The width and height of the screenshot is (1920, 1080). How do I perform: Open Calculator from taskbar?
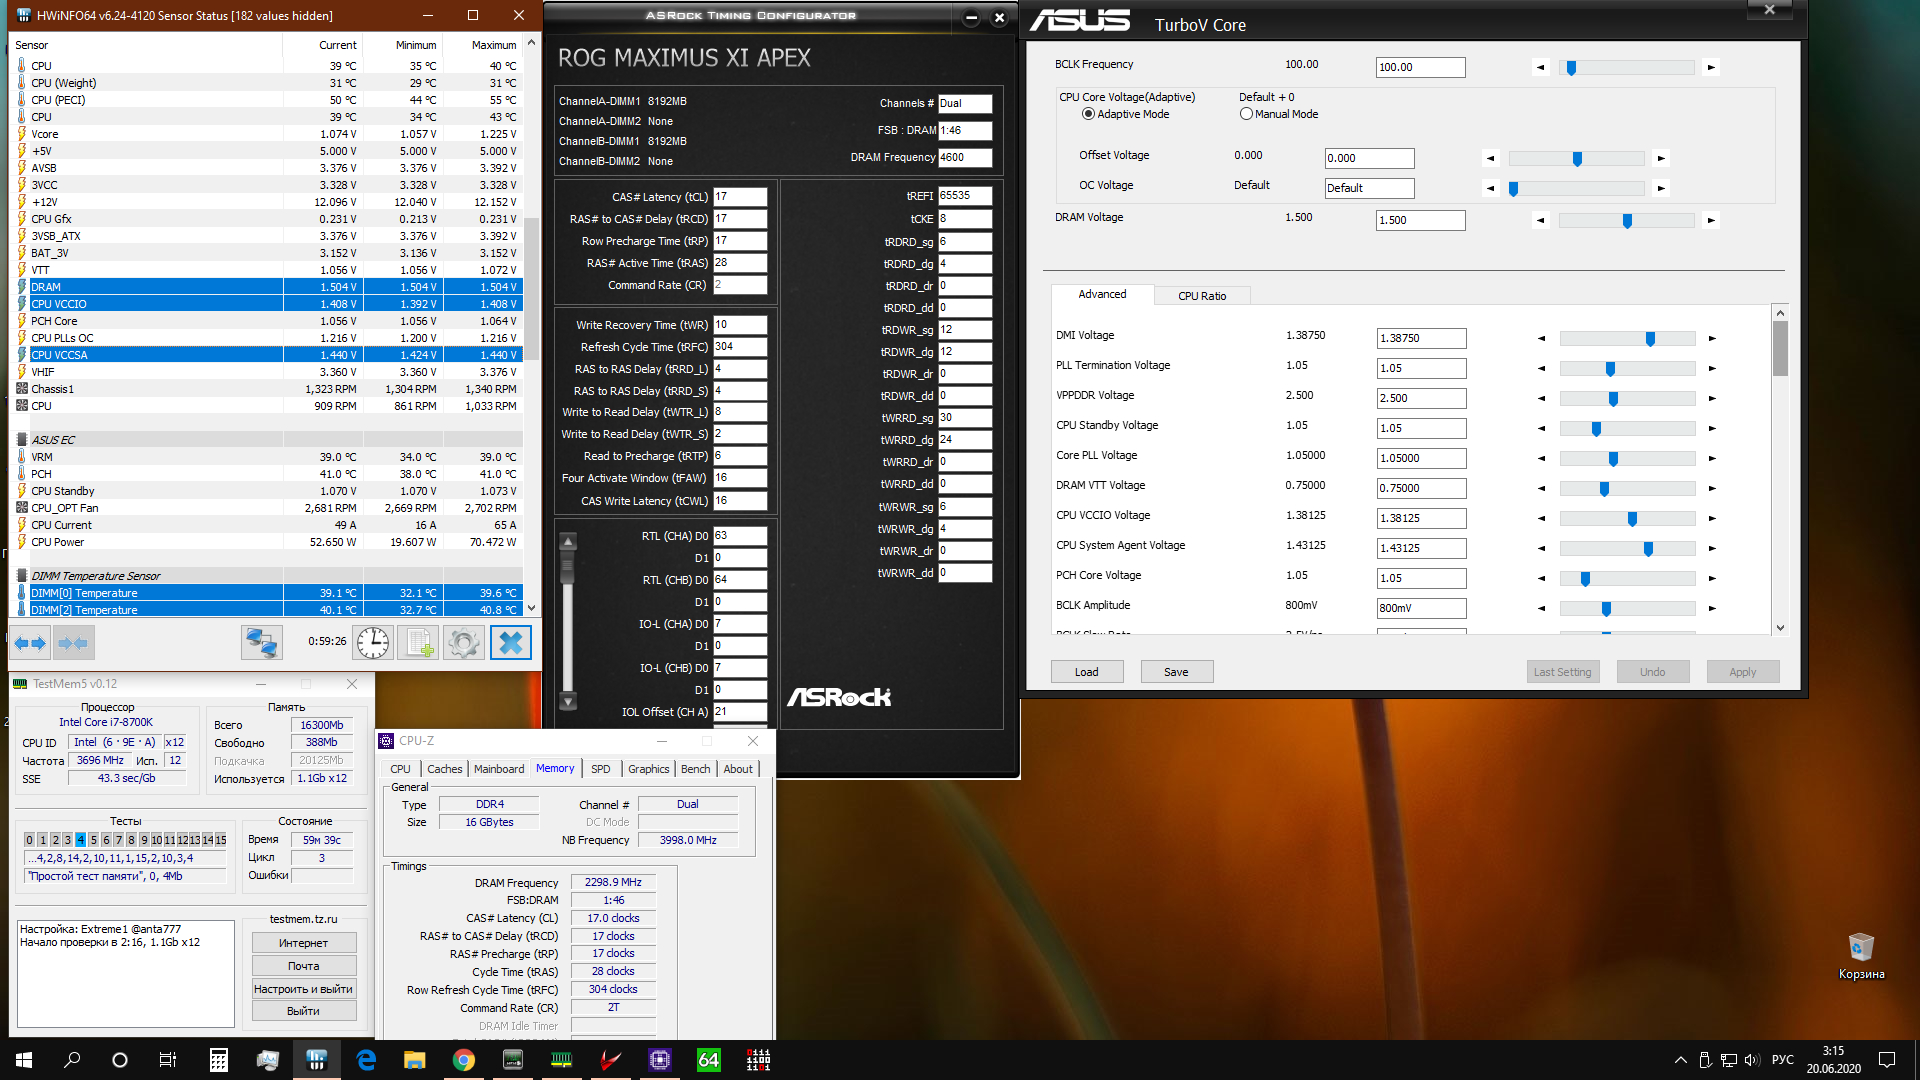click(x=218, y=1060)
